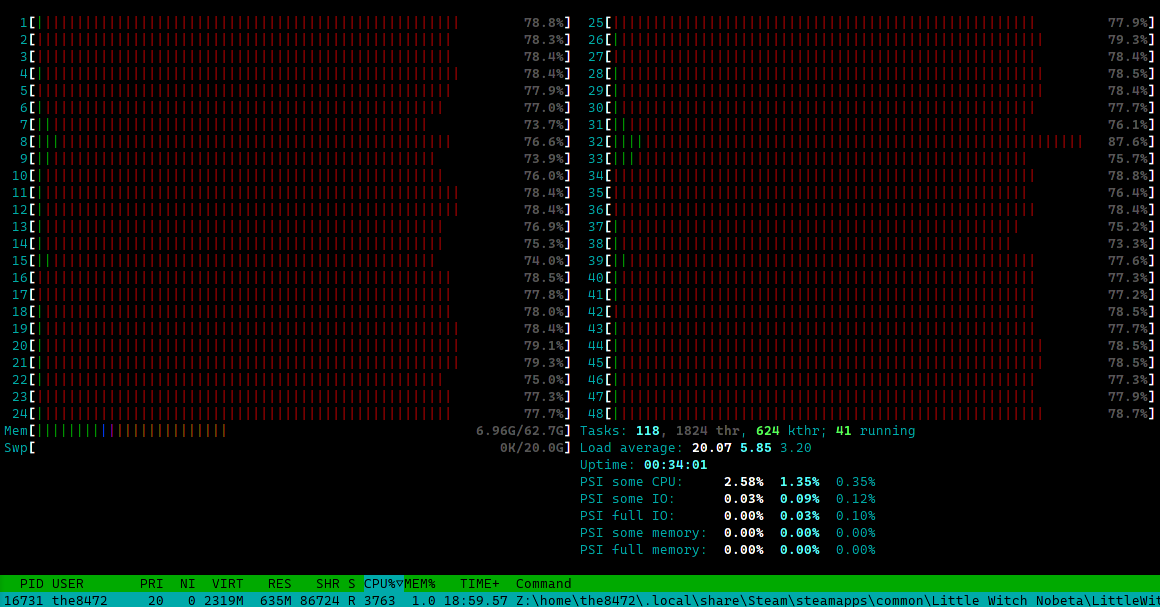Click CPU 15 meter showing 74.0%
The height and width of the screenshot is (607, 1160).
pyautogui.click(x=291, y=261)
